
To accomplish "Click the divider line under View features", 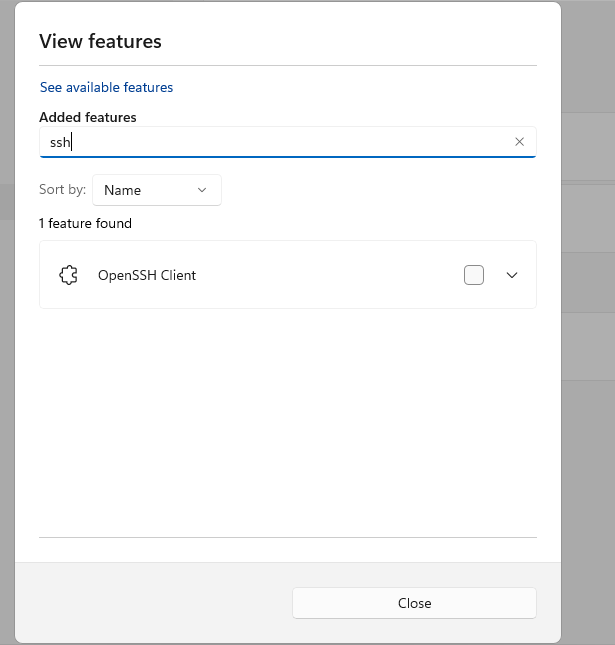I will 288,65.
